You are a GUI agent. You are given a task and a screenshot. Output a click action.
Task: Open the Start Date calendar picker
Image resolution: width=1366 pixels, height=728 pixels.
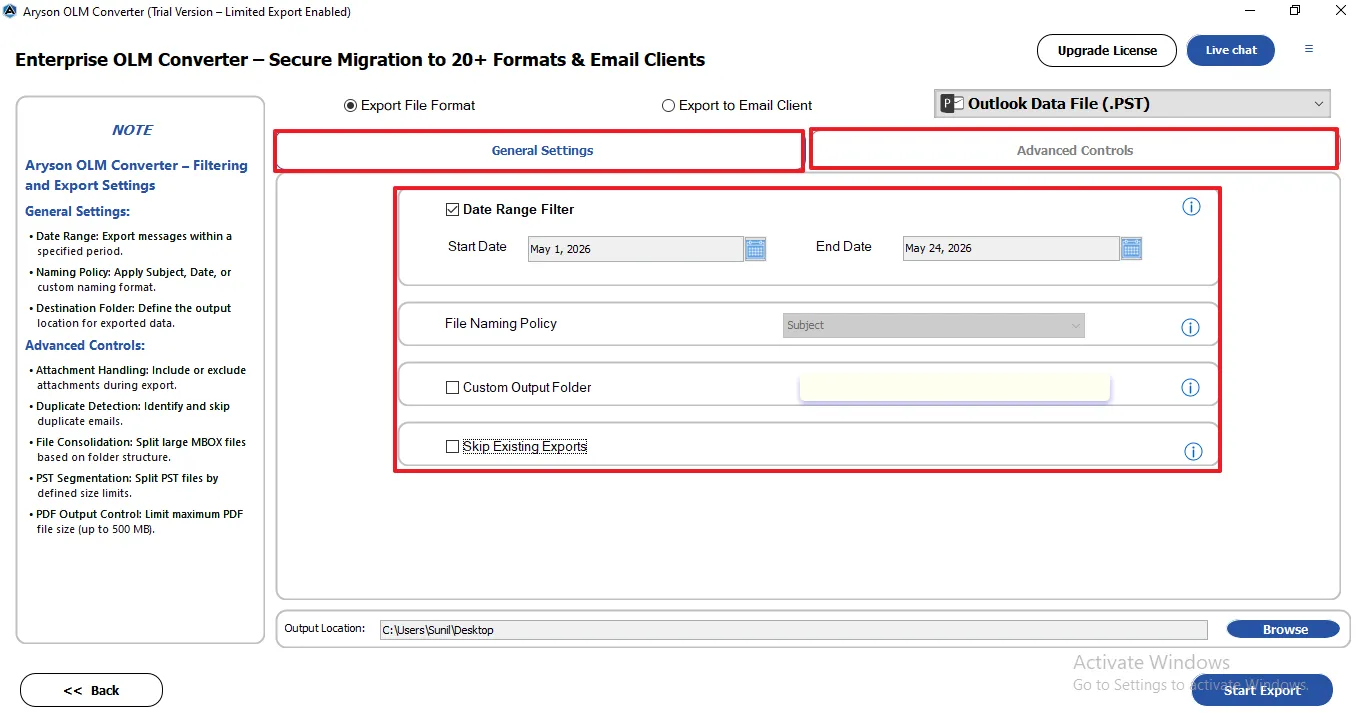tap(755, 248)
